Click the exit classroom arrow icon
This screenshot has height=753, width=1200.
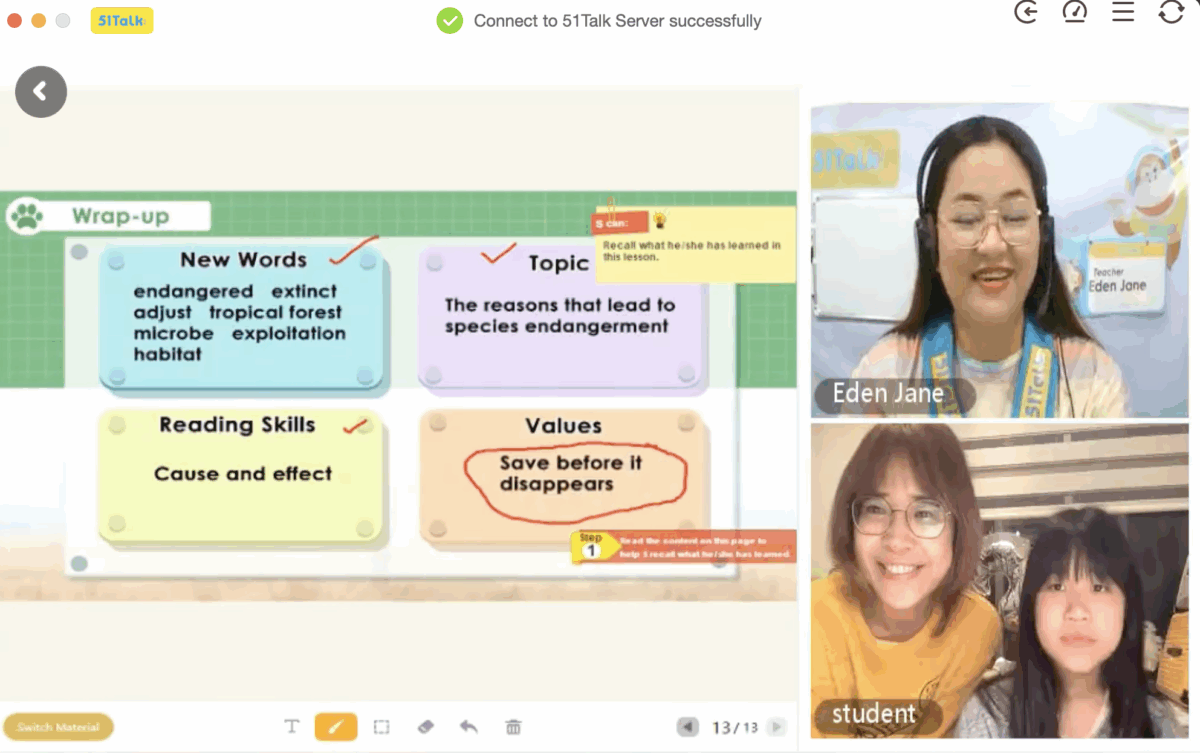coord(1026,12)
